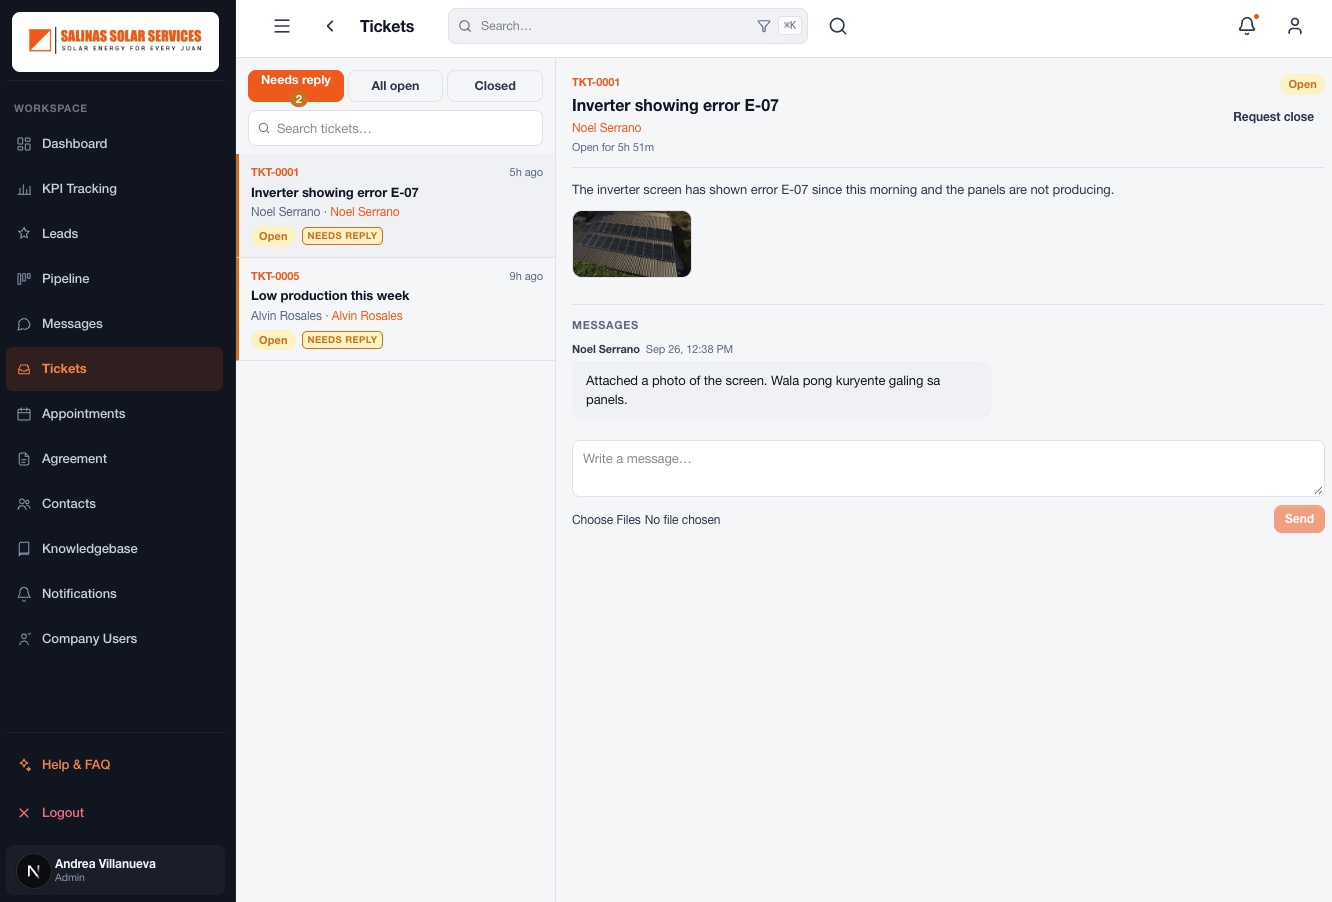Screen dimensions: 1332x902
Task: Go to Contacts in sidebar
Action: click(x=114, y=504)
